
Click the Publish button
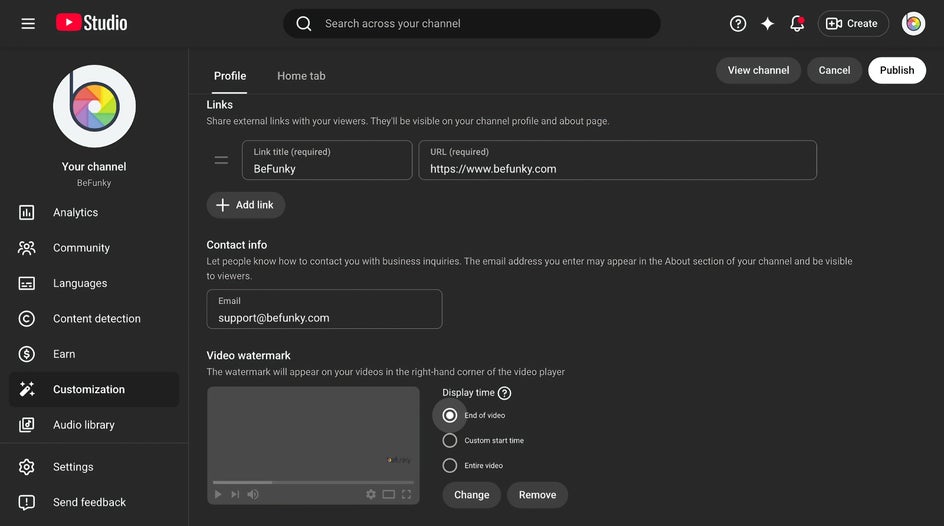click(896, 70)
